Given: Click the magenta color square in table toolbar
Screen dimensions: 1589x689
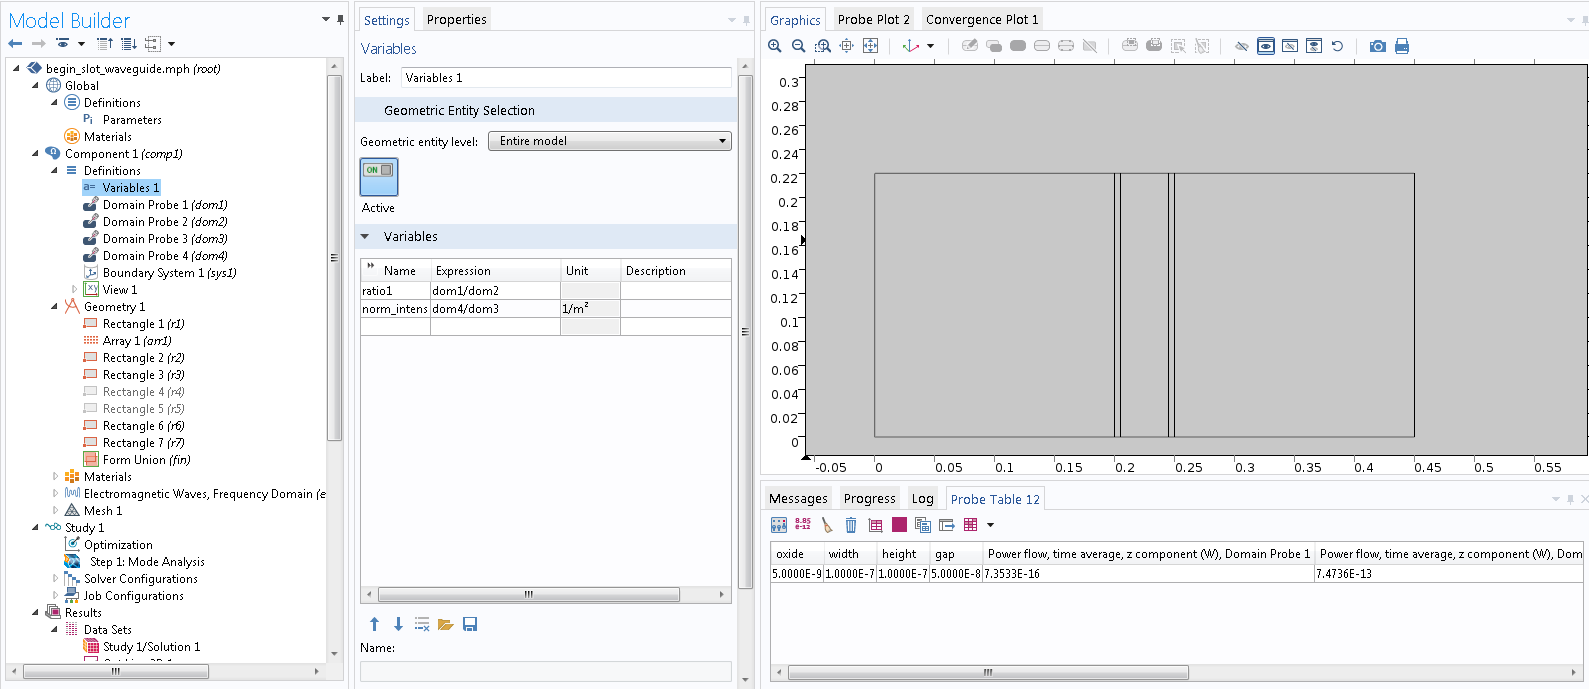Looking at the screenshot, I should pos(899,525).
